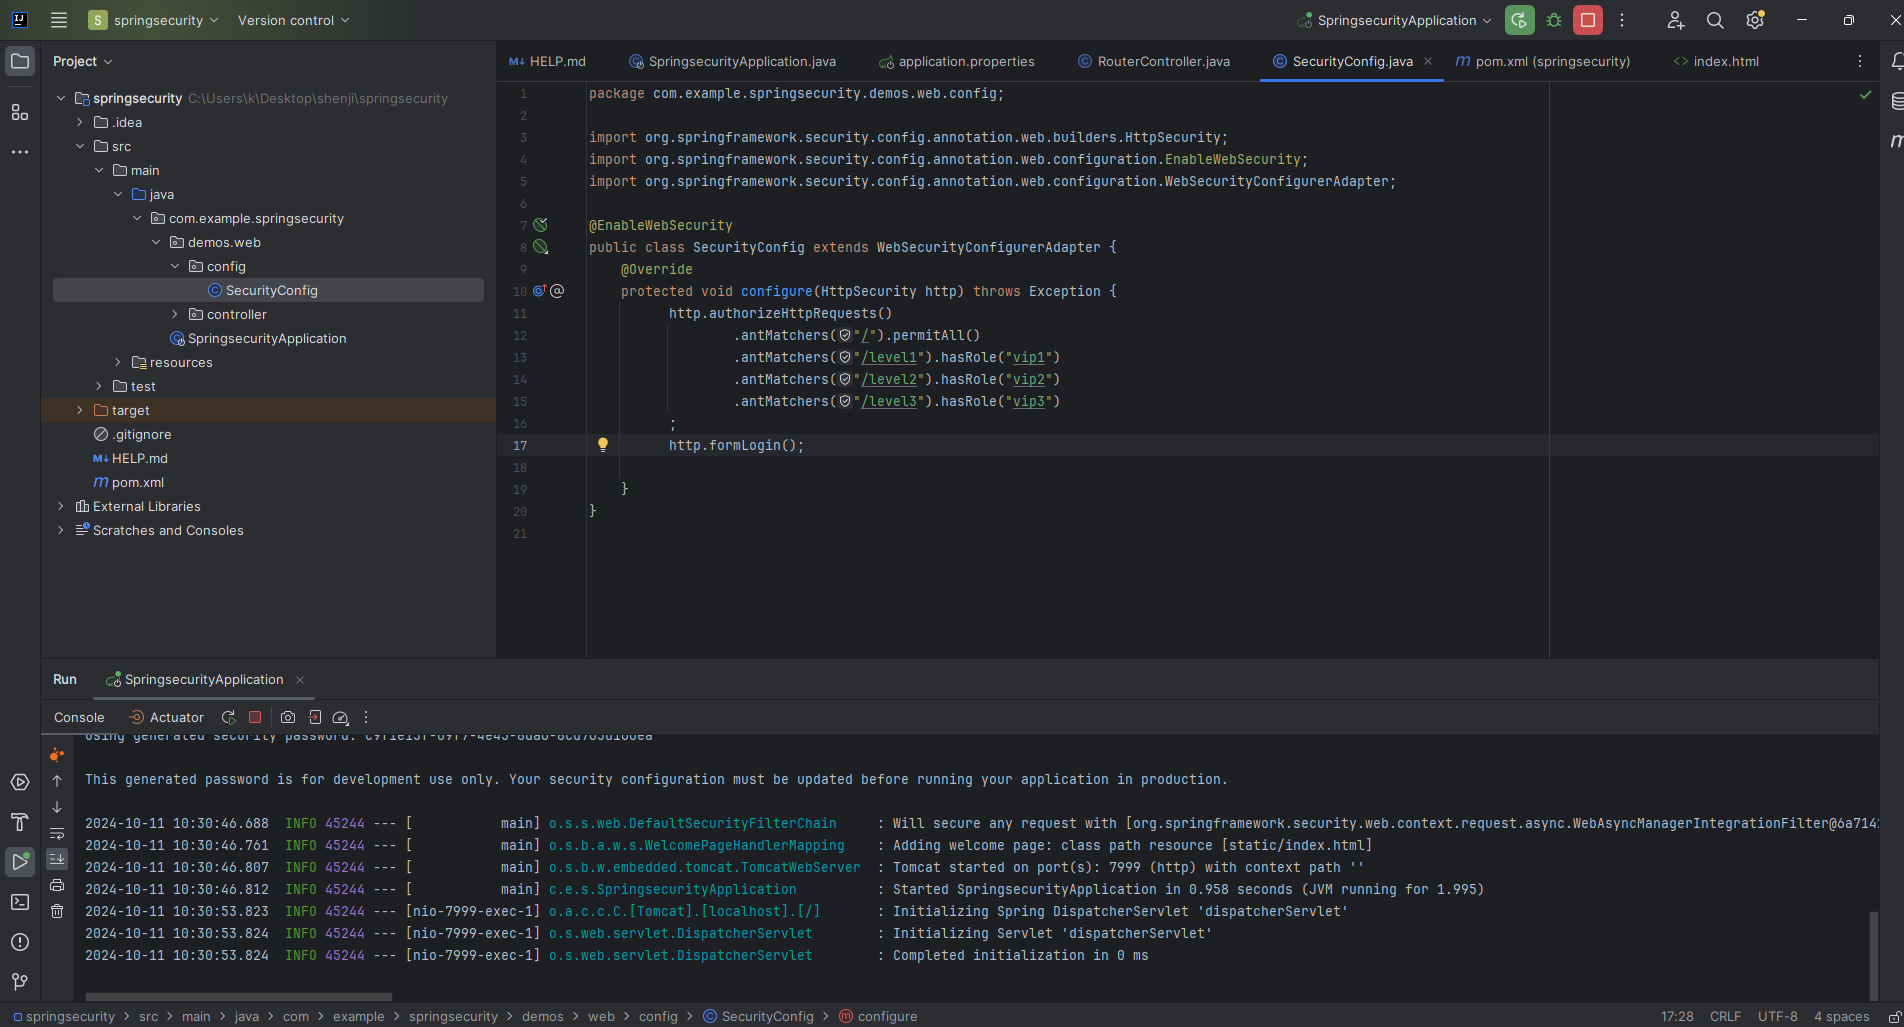Open Search Everywhere magnifier
1904x1027 pixels.
[x=1715, y=20]
